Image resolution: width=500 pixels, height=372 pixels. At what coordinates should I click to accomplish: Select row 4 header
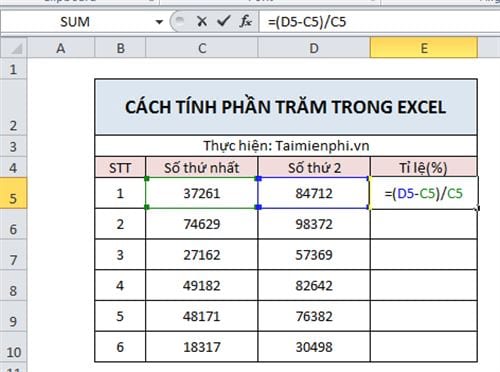click(13, 167)
